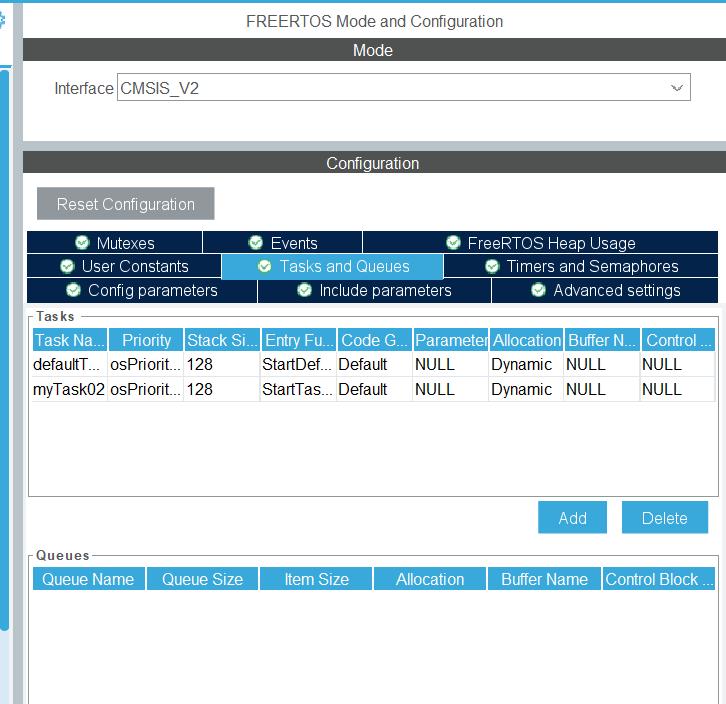Open the Config parameters tab
This screenshot has height=704, width=726.
142,290
